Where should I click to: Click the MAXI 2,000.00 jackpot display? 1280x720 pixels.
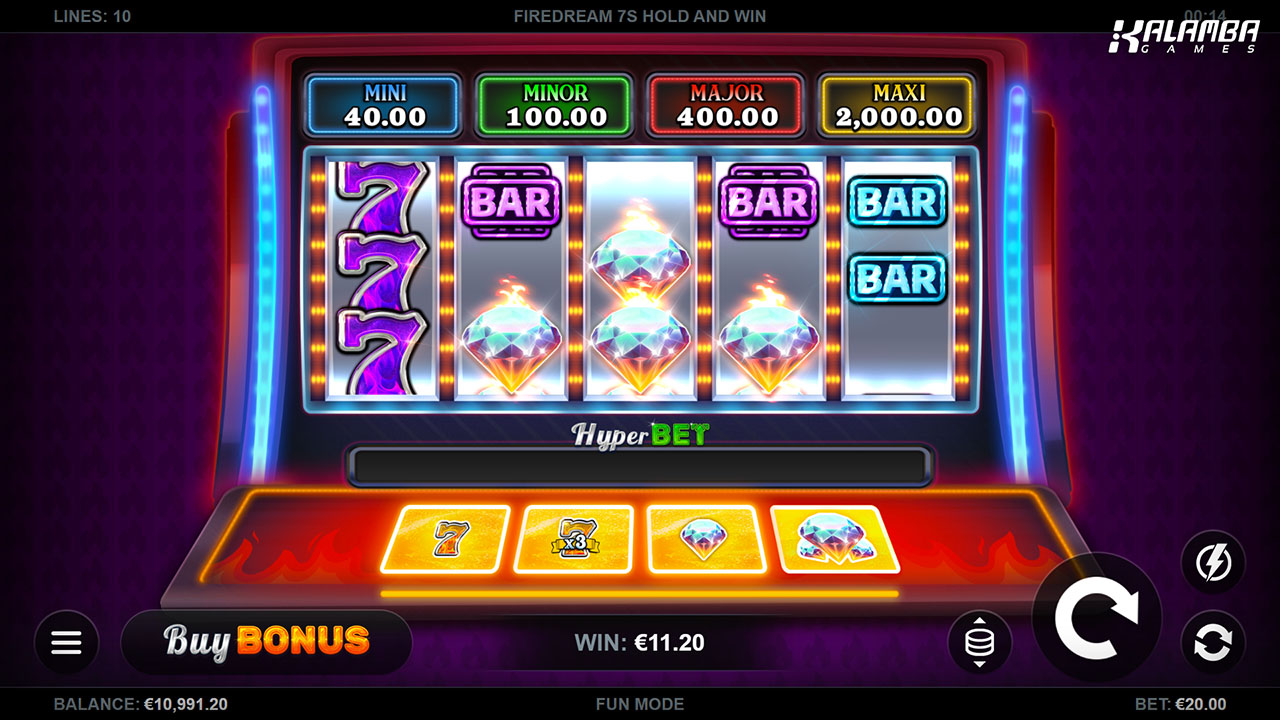(x=898, y=106)
